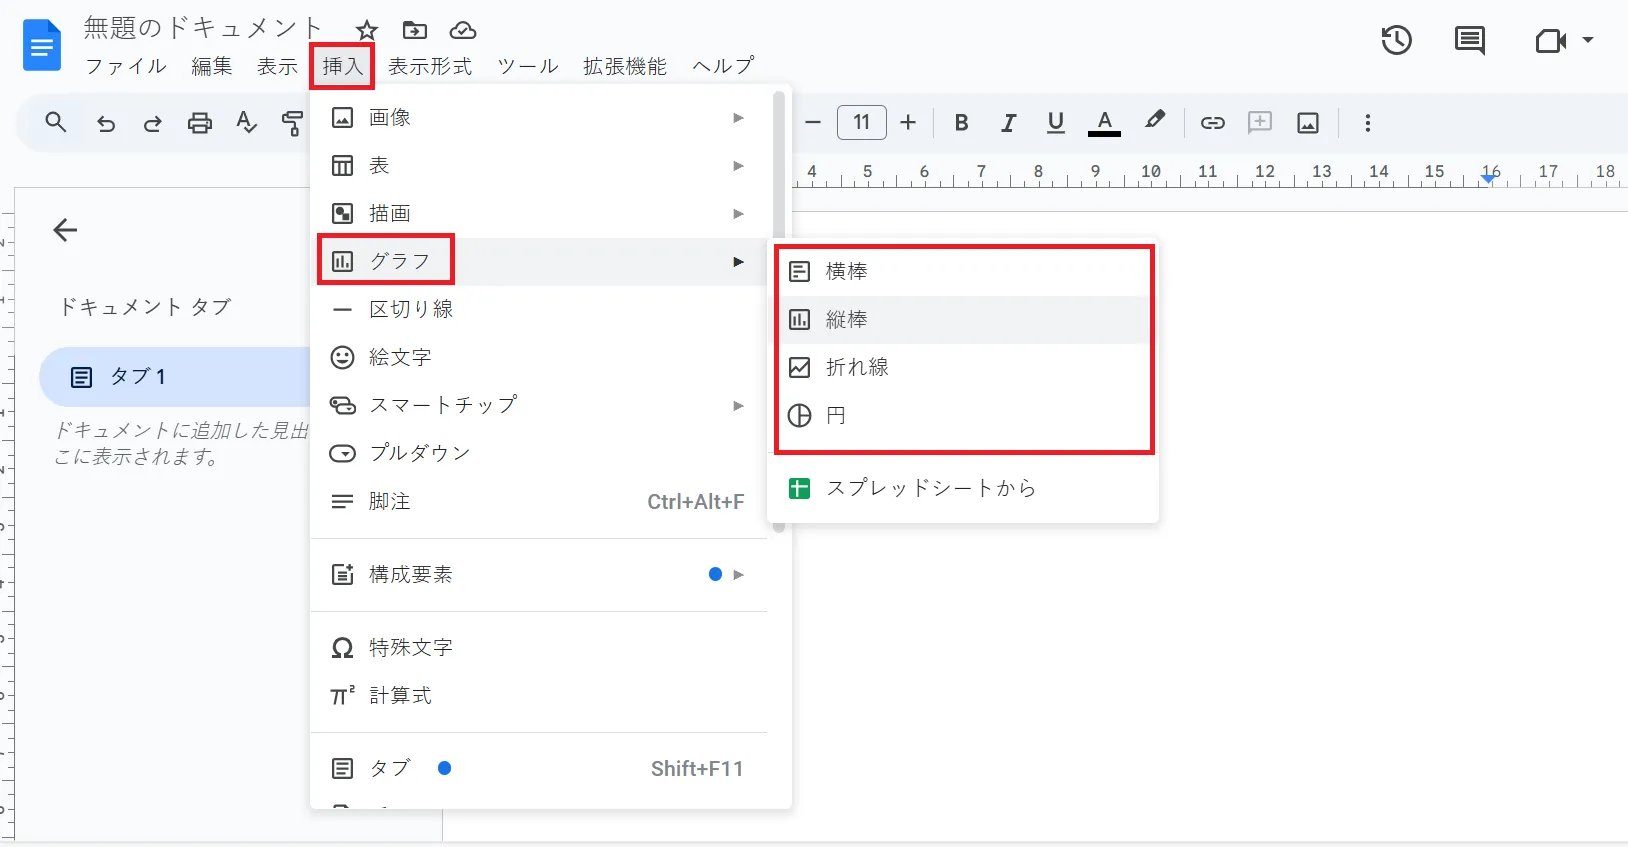Toggle italic formatting

pos(1008,123)
